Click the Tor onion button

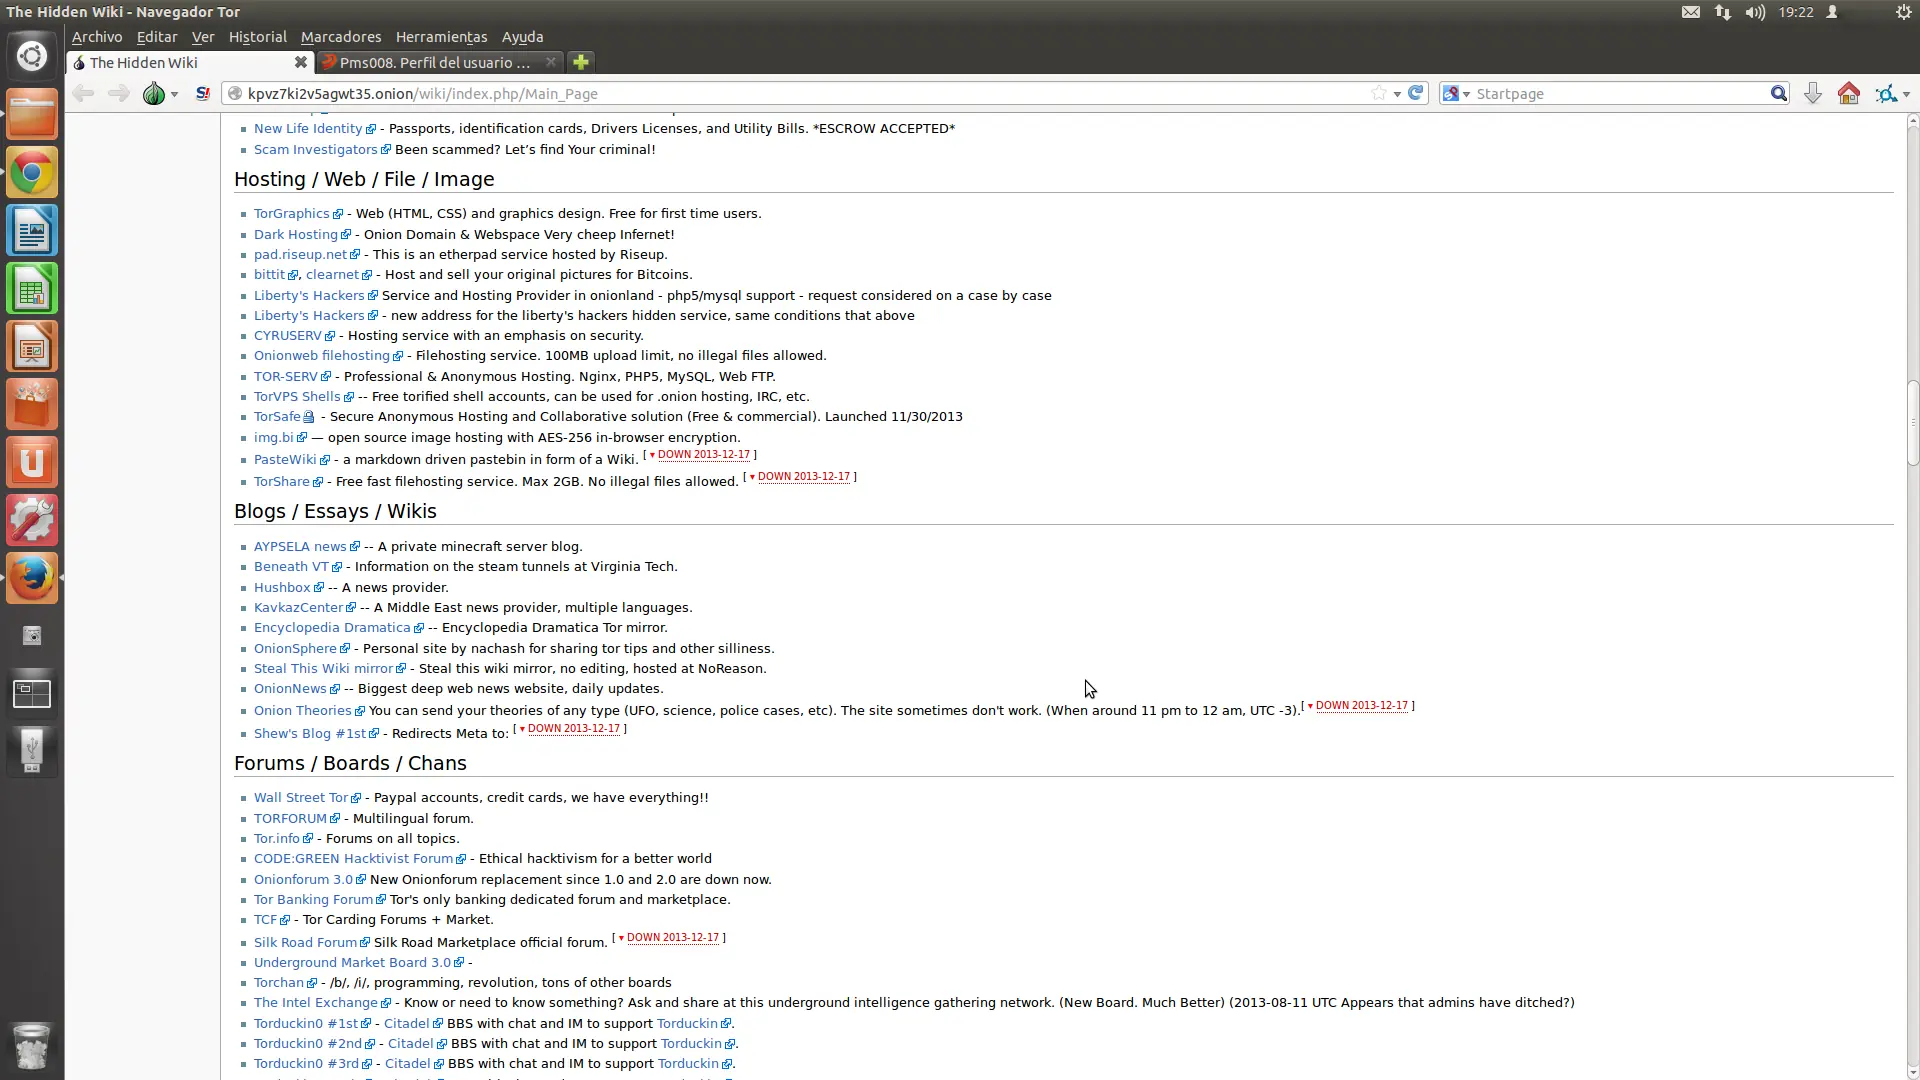point(154,94)
